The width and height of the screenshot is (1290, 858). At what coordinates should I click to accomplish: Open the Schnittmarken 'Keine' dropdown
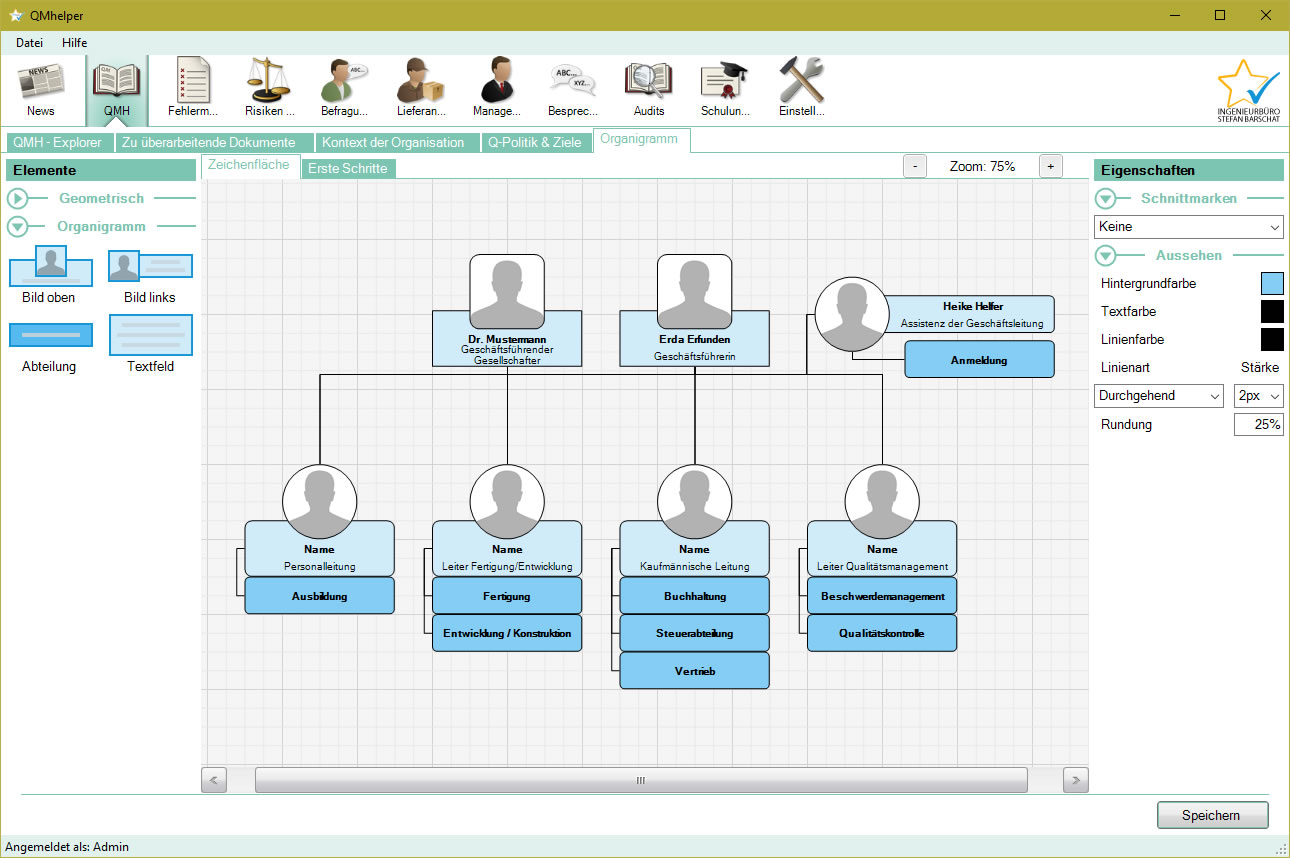1188,227
